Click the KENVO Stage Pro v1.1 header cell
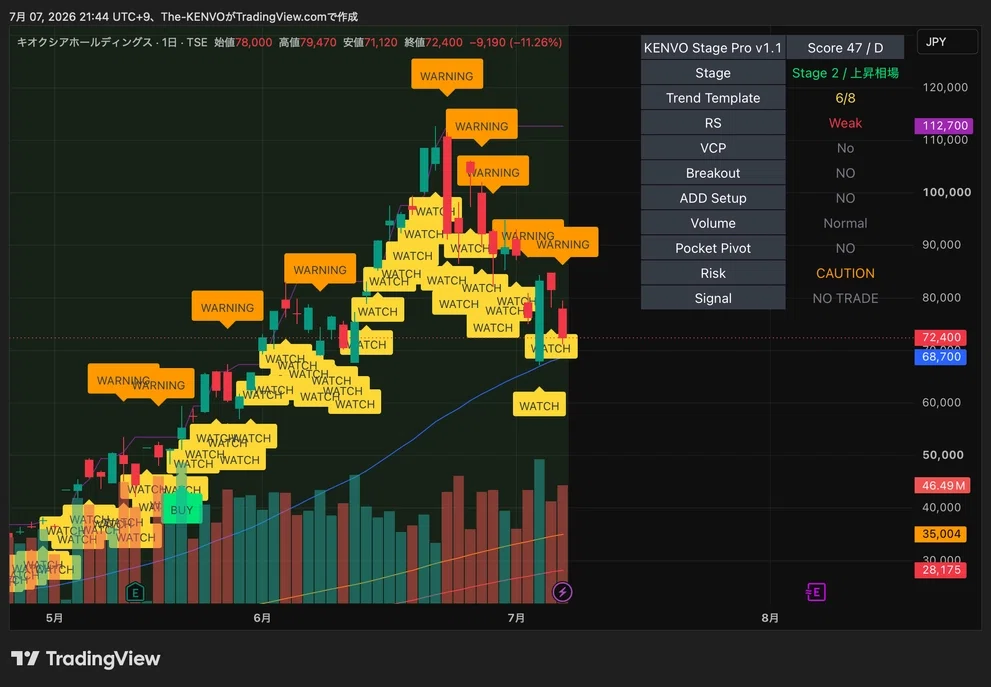Viewport: 991px width, 687px height. (x=713, y=48)
